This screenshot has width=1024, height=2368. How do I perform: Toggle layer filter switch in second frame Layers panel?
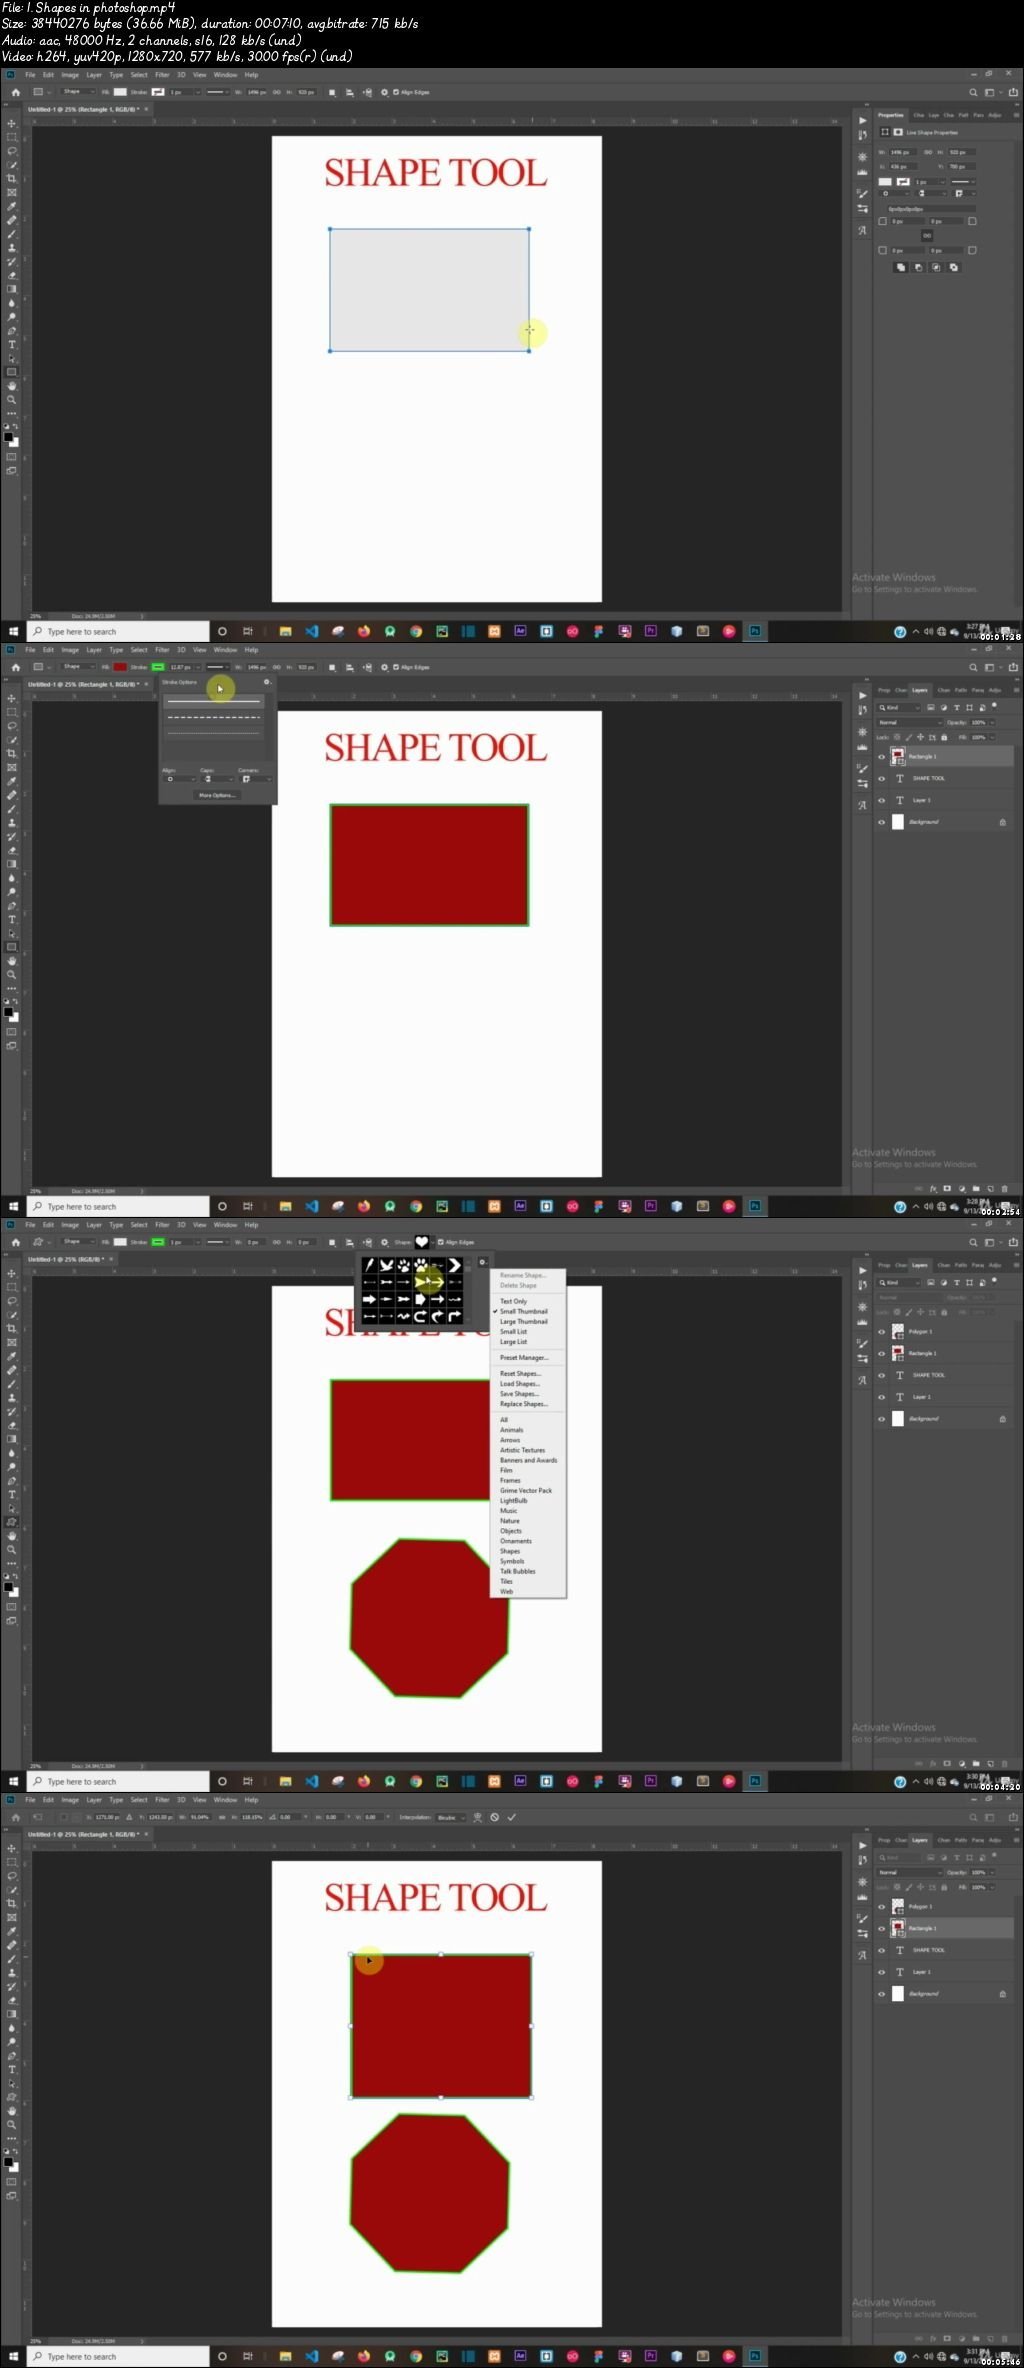[994, 706]
